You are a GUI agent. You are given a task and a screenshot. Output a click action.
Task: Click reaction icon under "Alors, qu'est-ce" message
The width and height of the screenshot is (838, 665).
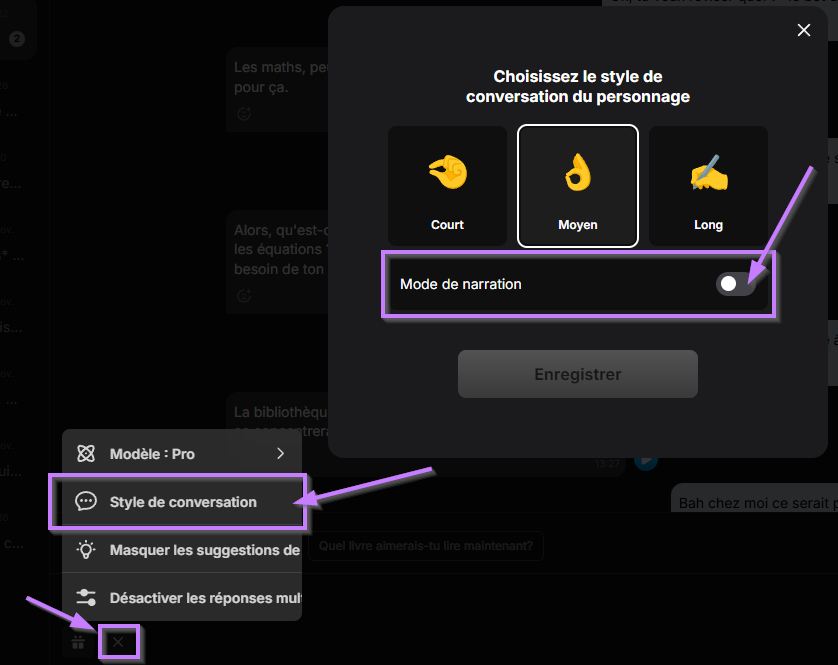(243, 296)
